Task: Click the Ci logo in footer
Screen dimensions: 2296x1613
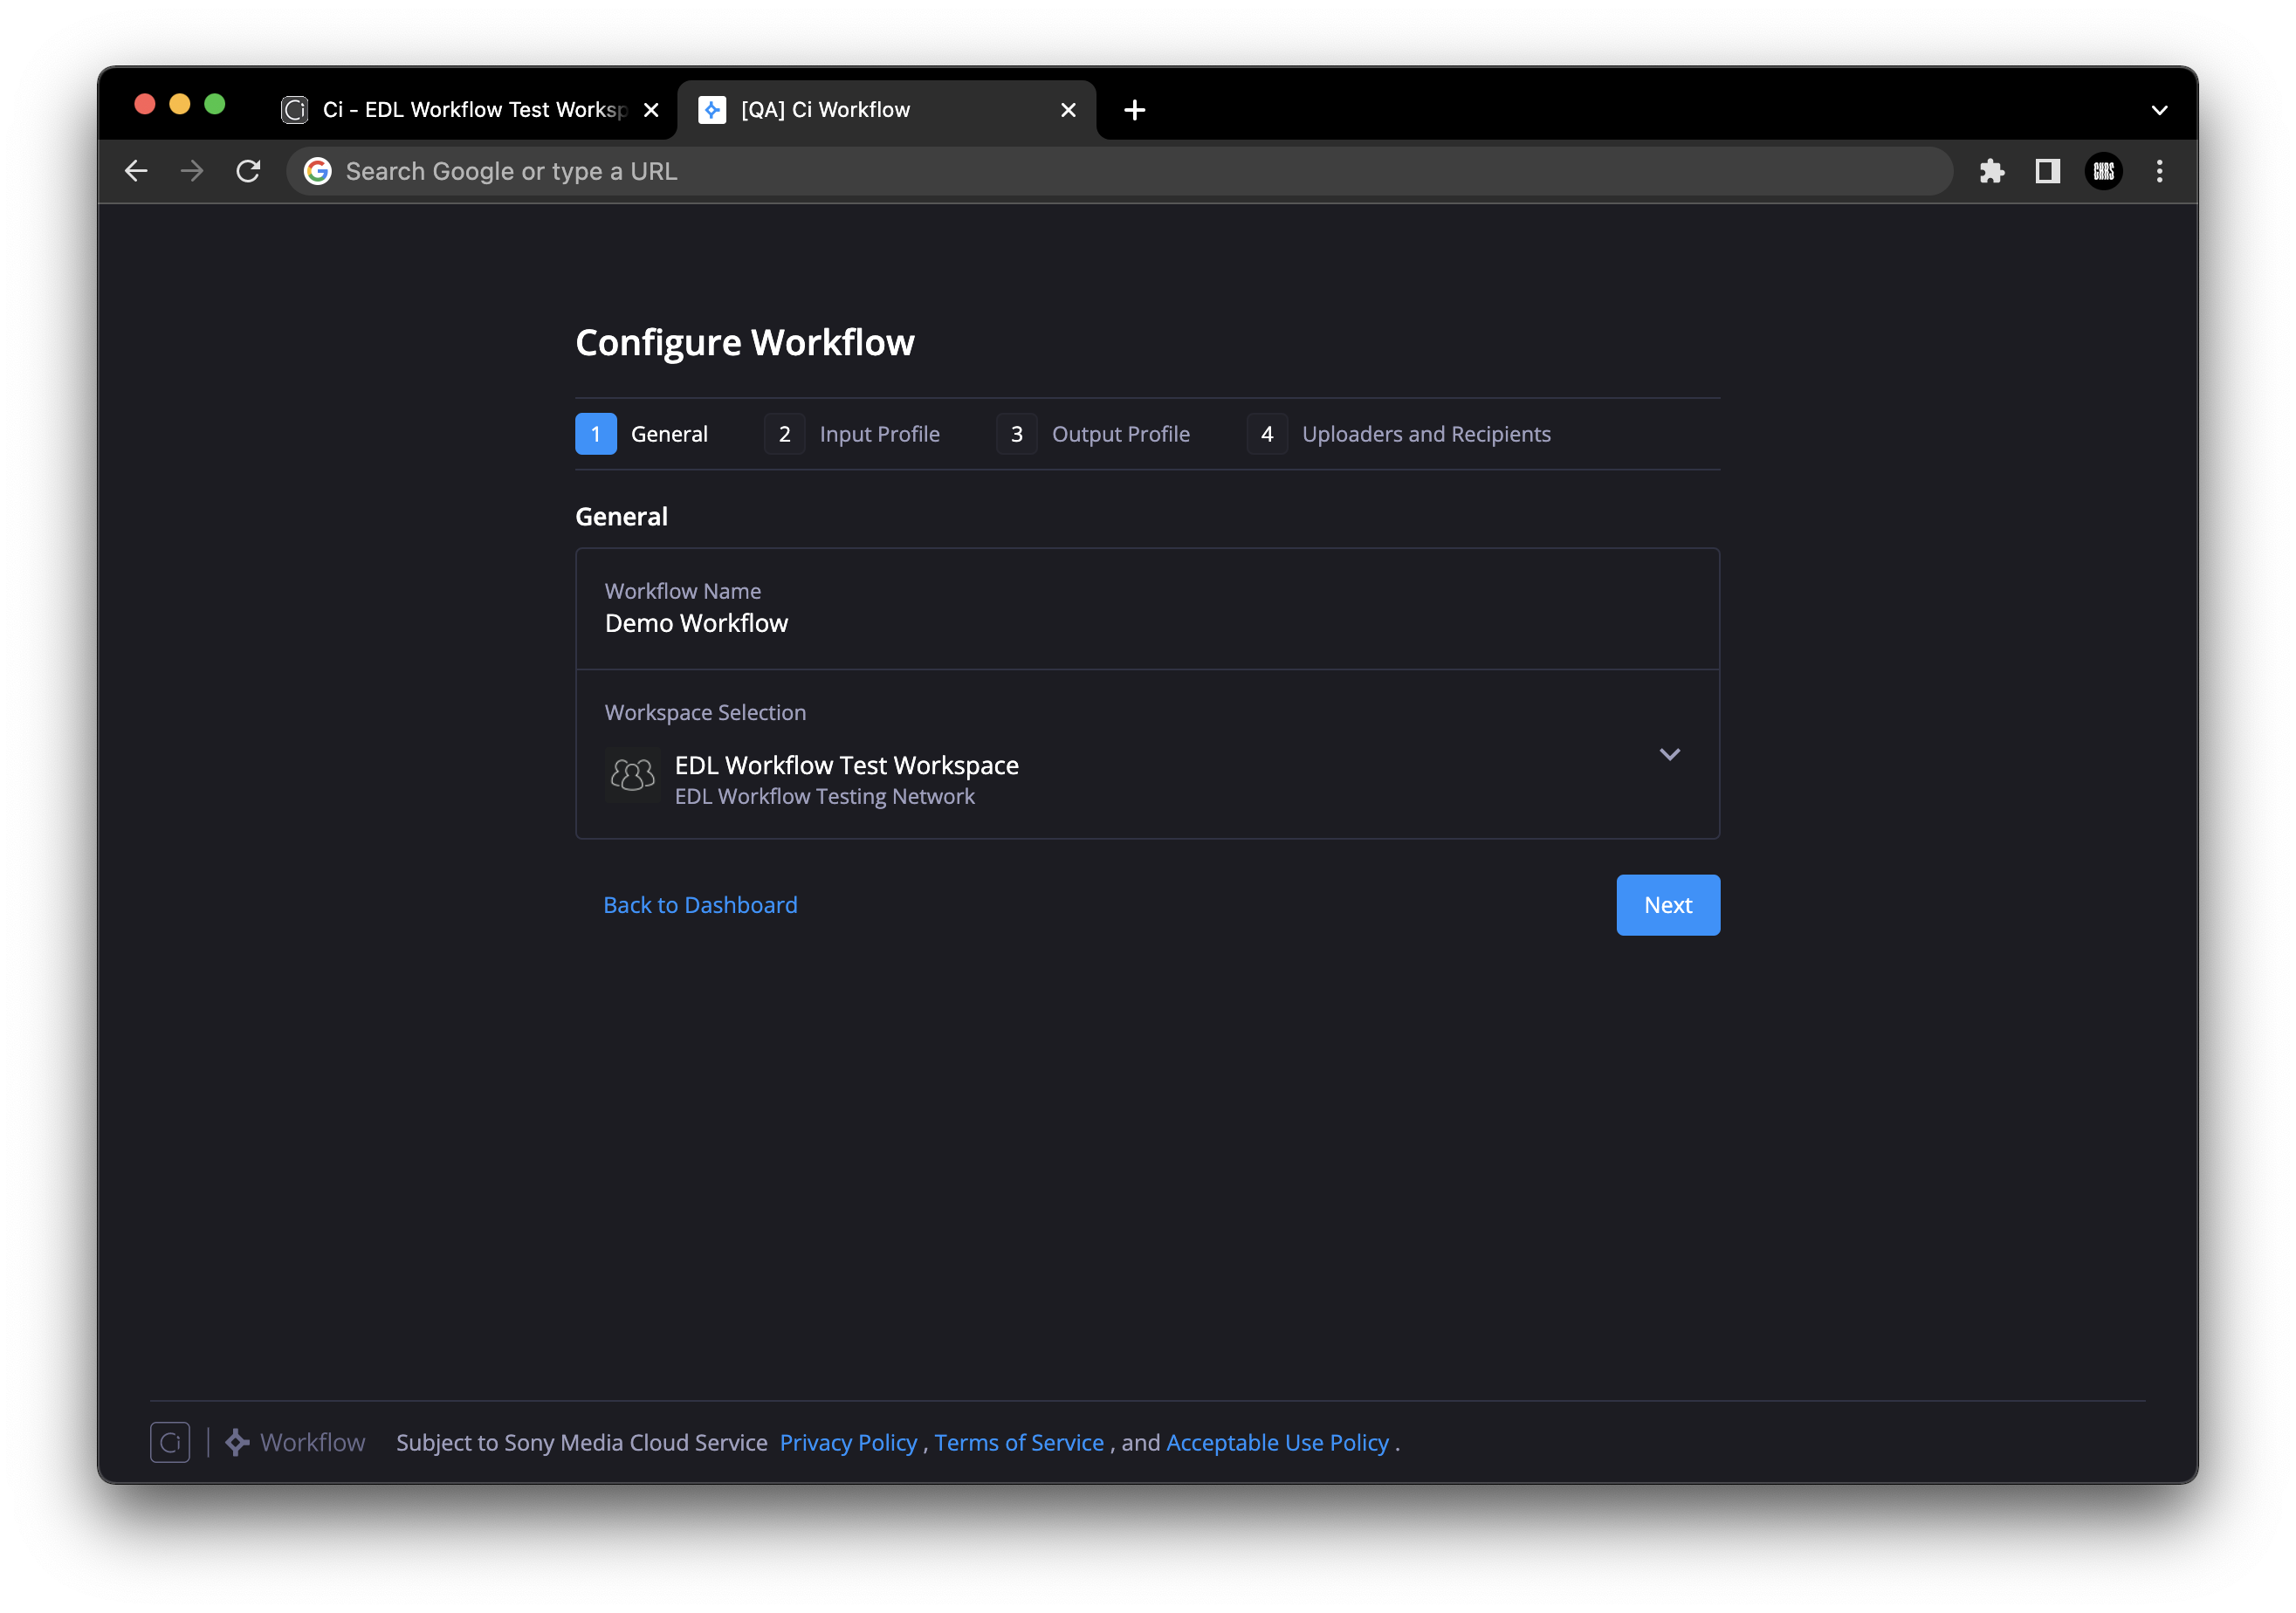Action: click(x=170, y=1442)
